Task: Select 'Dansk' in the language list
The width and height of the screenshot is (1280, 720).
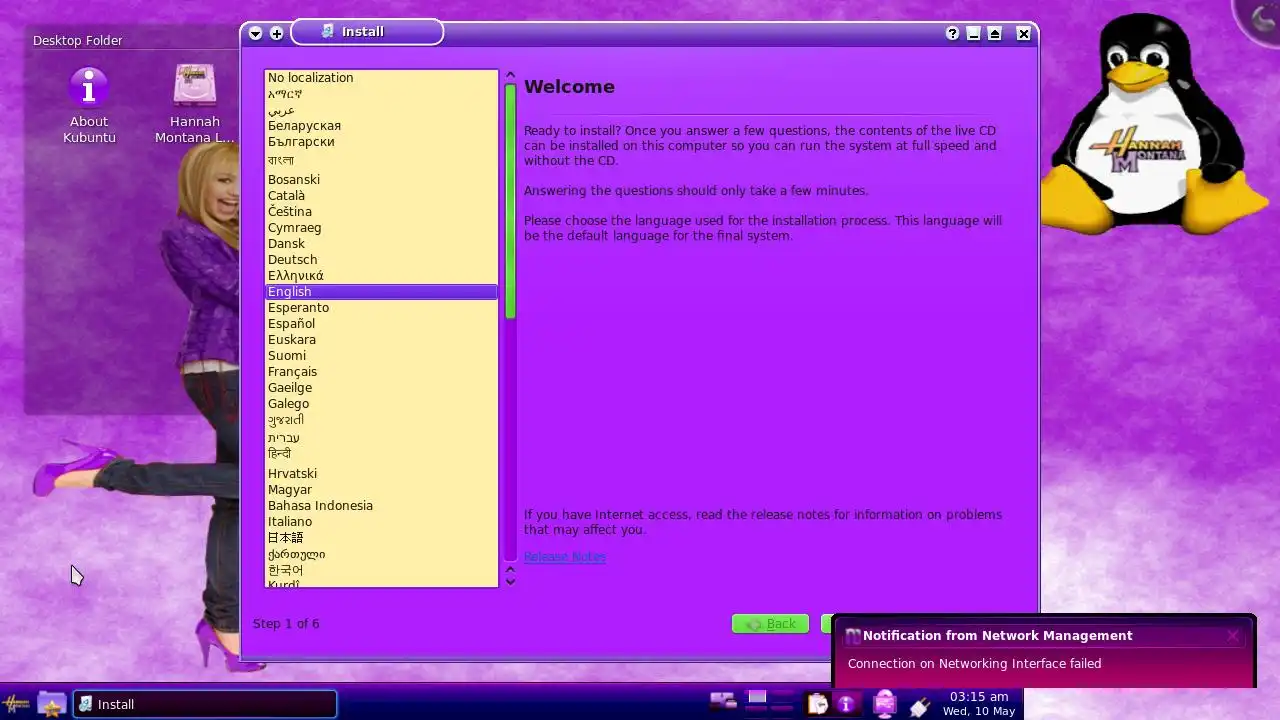Action: tap(381, 244)
